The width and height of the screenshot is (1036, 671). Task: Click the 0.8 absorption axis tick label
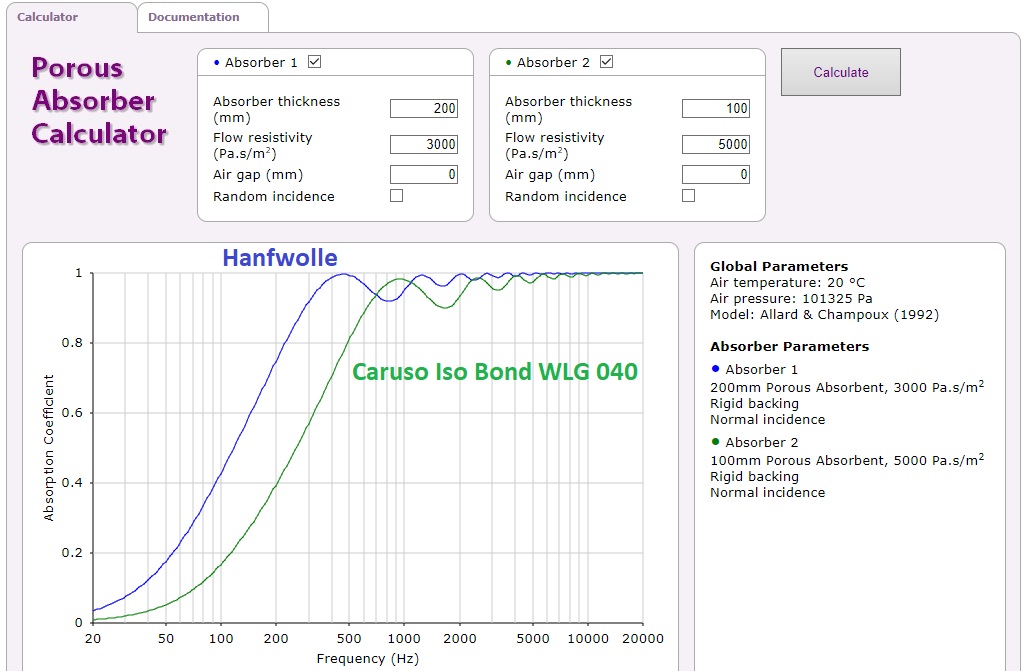[x=72, y=343]
